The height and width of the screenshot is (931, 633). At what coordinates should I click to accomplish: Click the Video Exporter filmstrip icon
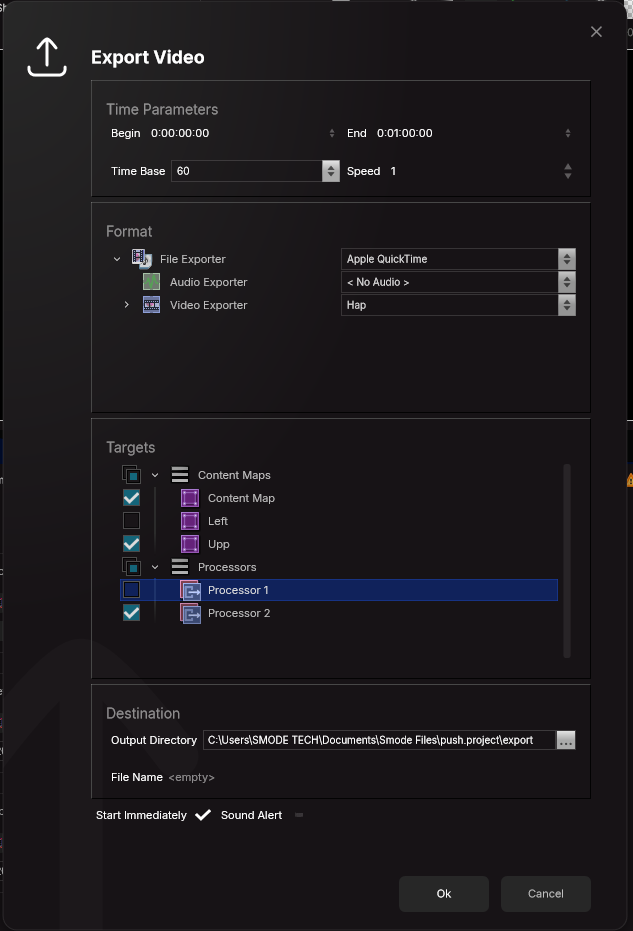151,305
